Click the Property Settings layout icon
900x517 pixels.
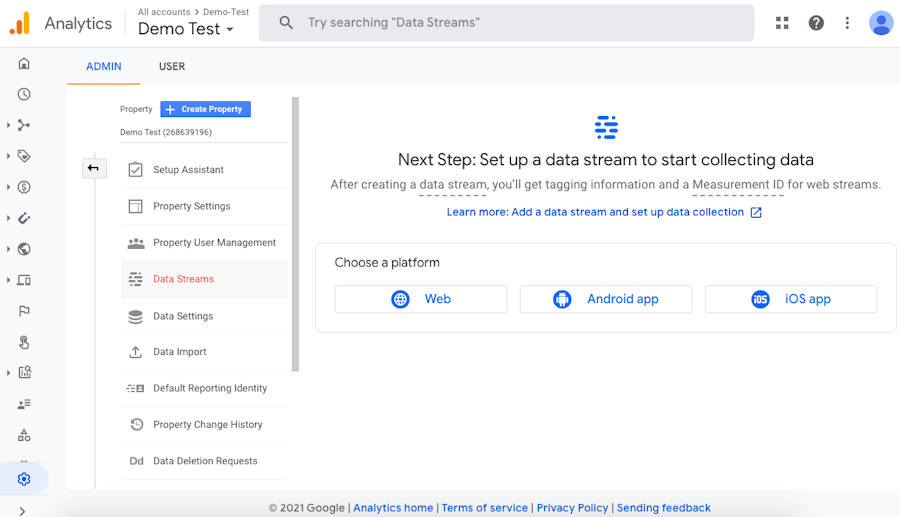click(135, 206)
